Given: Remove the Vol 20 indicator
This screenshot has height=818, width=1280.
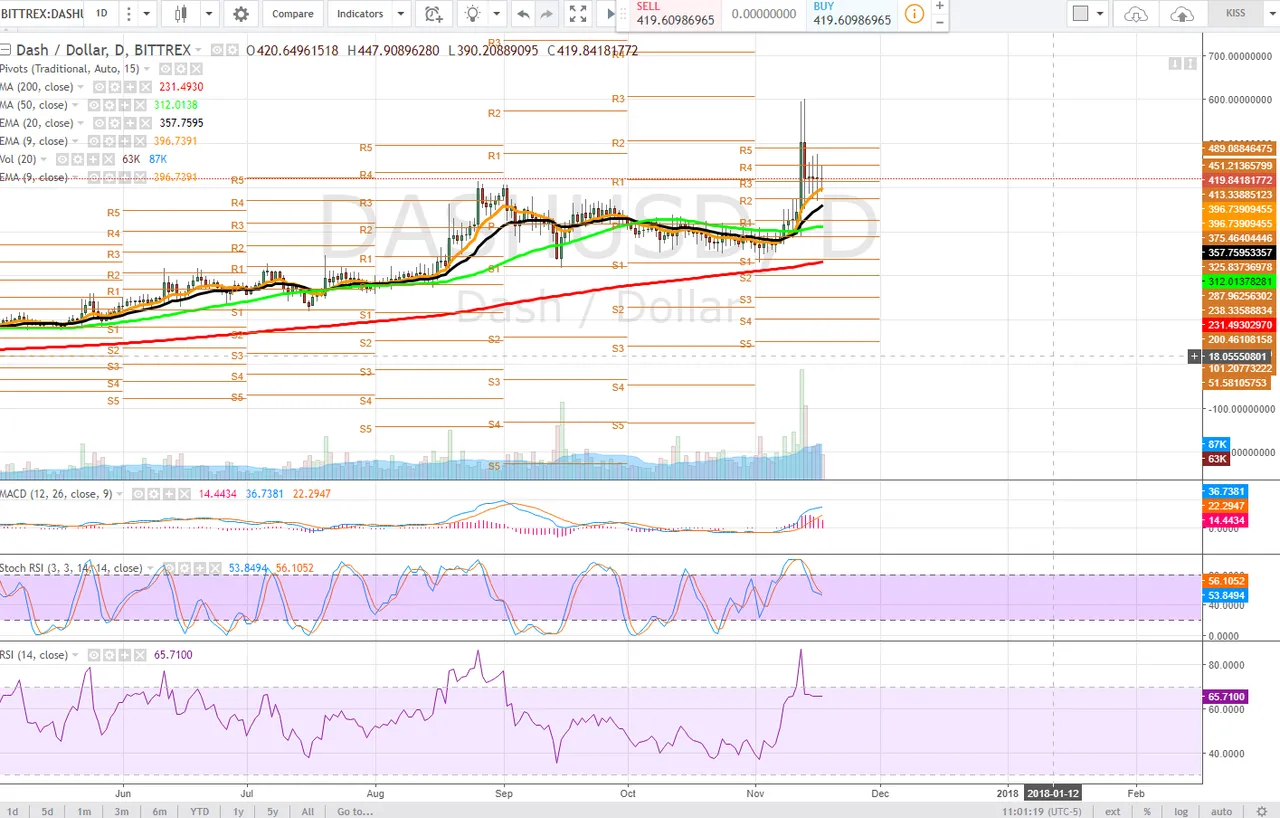Looking at the screenshot, I should coord(108,159).
